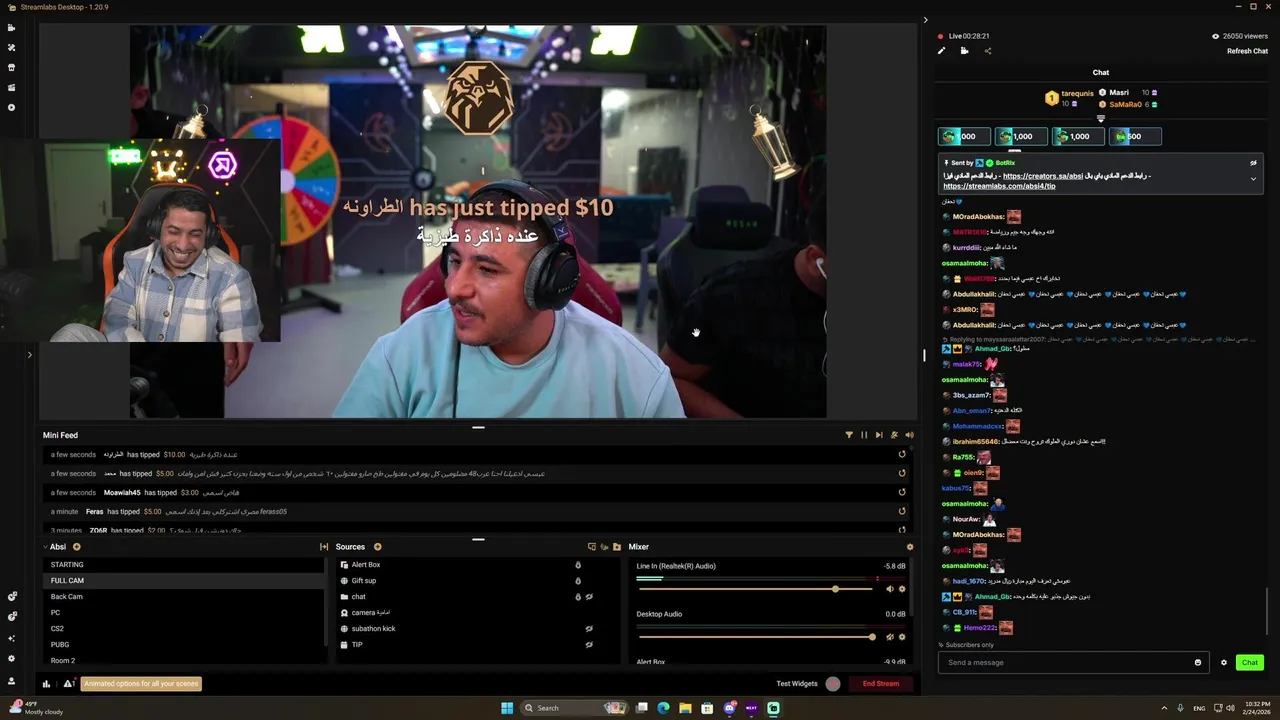This screenshot has width=1280, height=720.
Task: Open the Recordings play icon in the left sidebar
Action: click(12, 107)
